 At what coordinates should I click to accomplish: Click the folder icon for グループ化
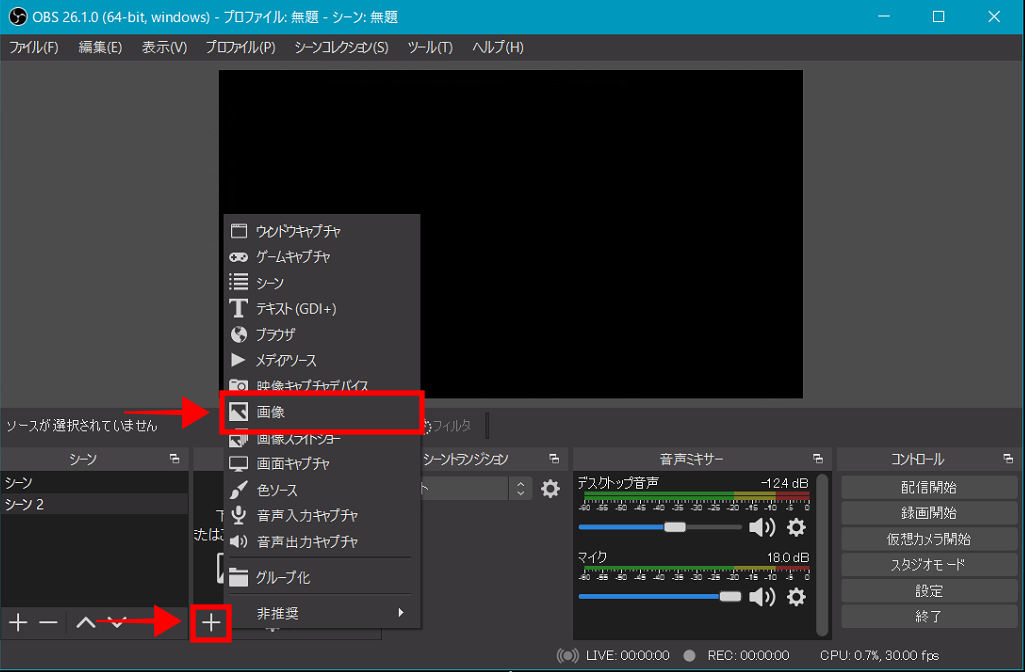239,577
